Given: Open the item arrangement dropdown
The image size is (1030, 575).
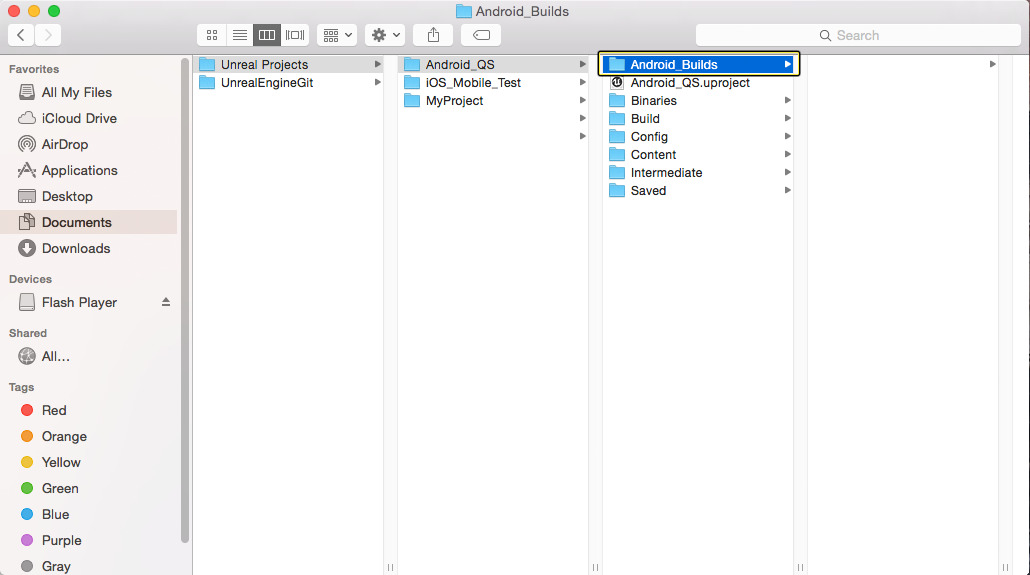Looking at the screenshot, I should tap(337, 35).
